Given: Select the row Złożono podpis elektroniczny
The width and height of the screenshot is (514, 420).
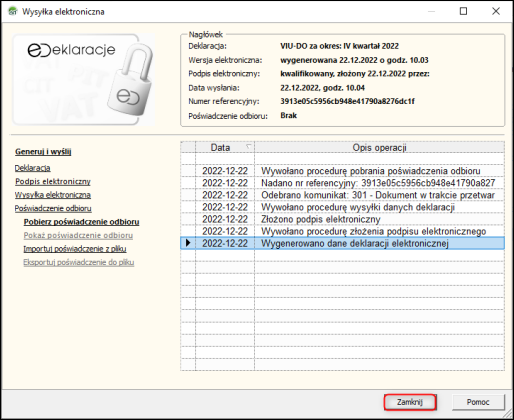Looking at the screenshot, I should tap(342, 219).
